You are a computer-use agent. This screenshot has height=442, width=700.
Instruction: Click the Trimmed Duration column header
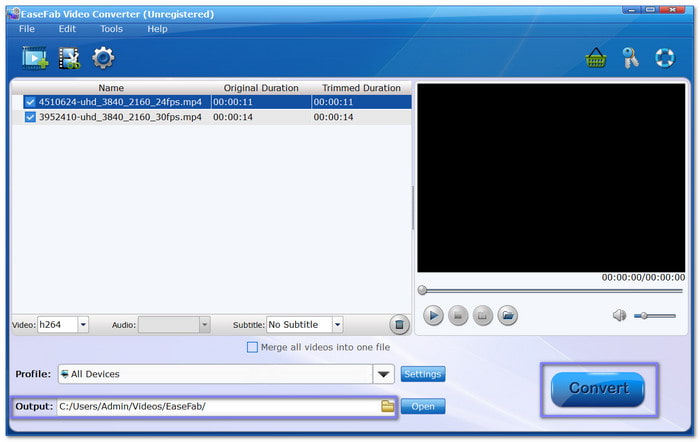coord(361,88)
